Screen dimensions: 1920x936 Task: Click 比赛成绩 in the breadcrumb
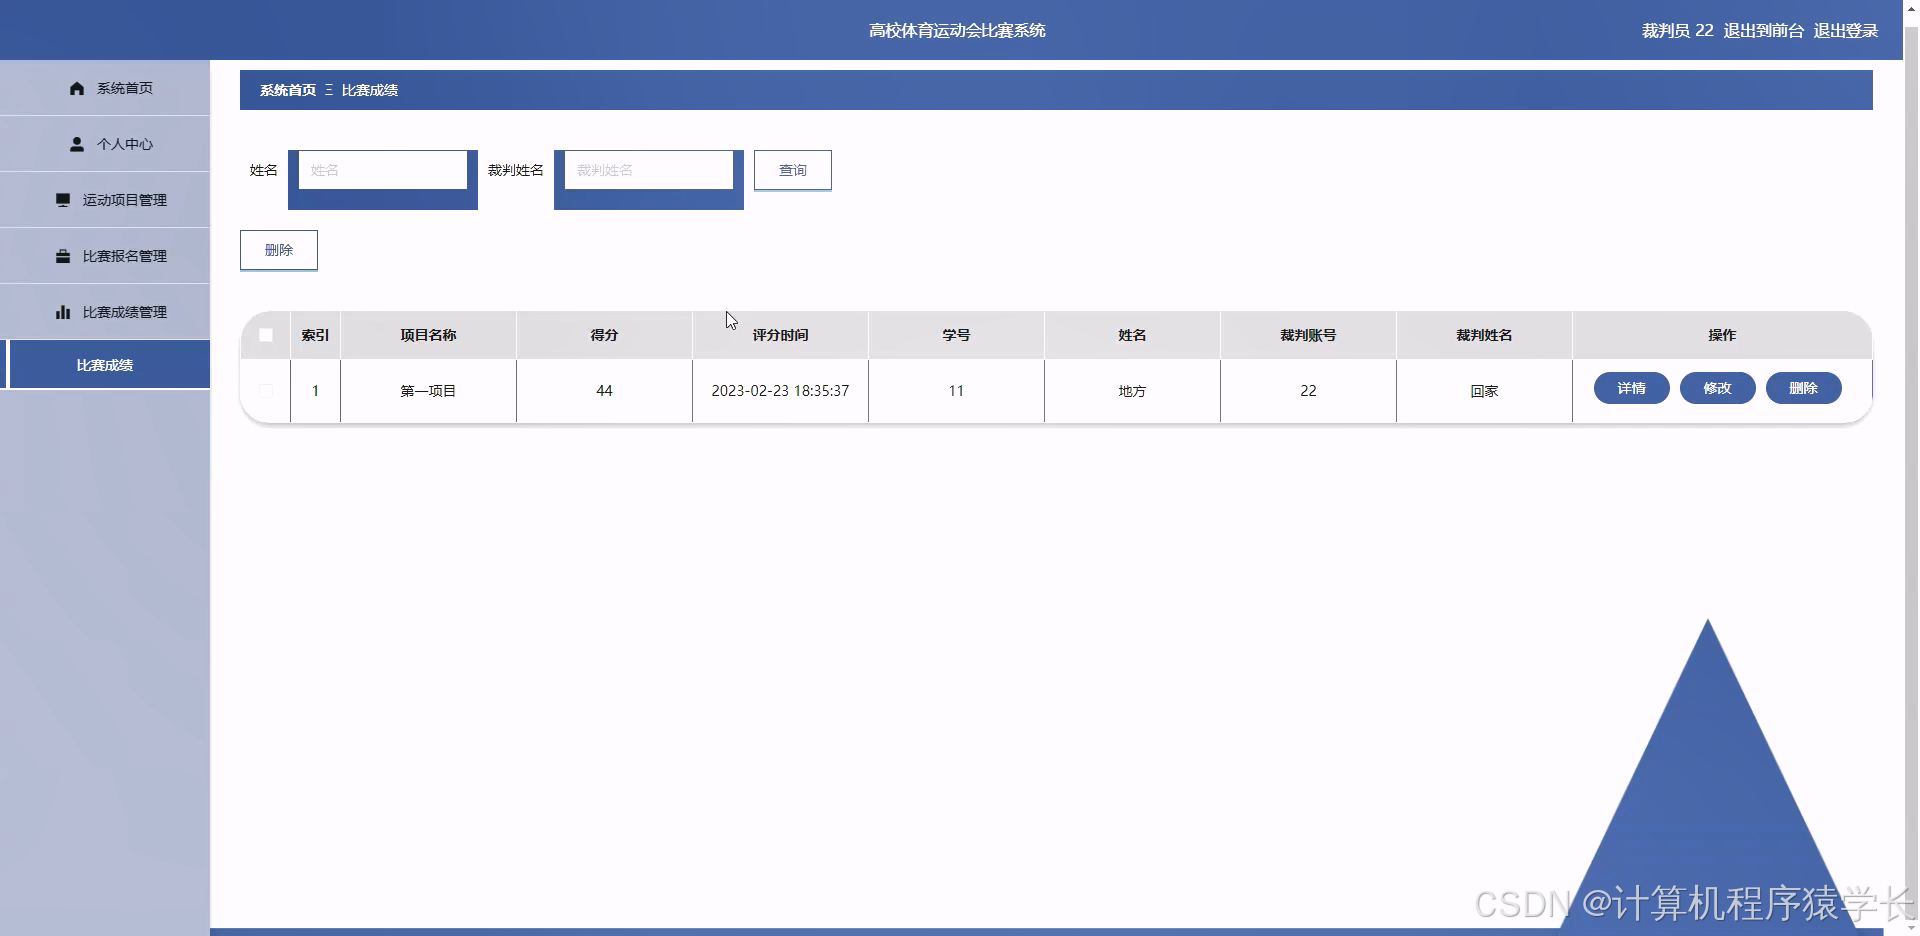370,90
